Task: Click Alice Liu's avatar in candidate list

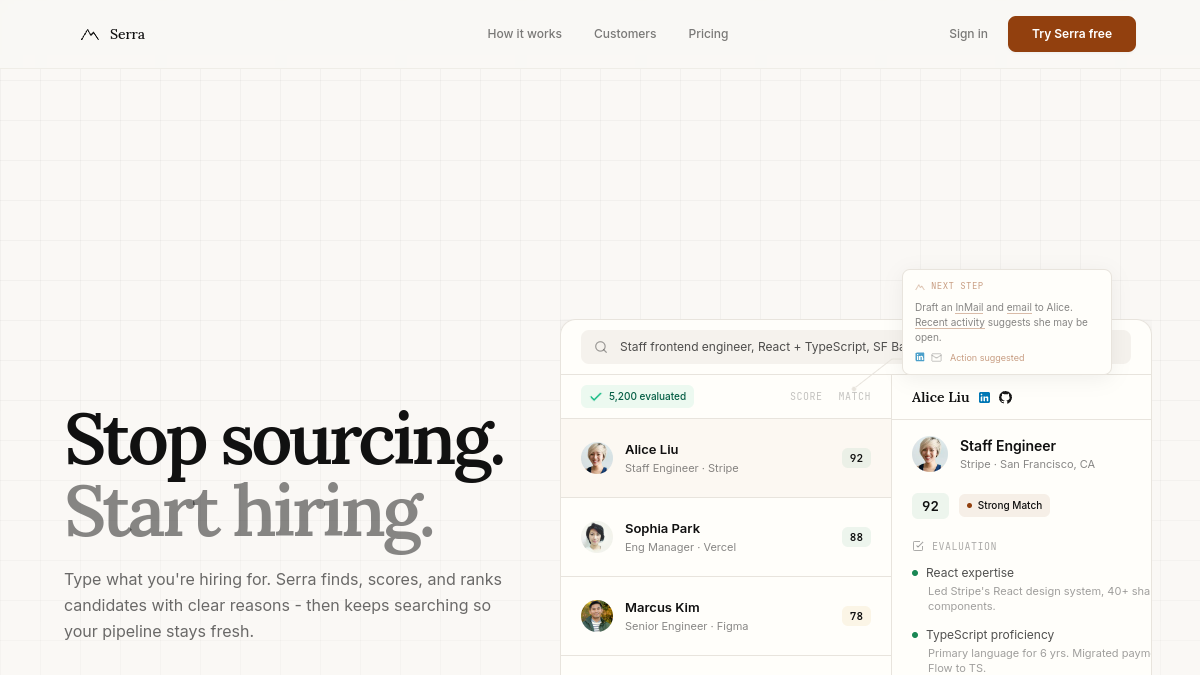Action: [597, 458]
